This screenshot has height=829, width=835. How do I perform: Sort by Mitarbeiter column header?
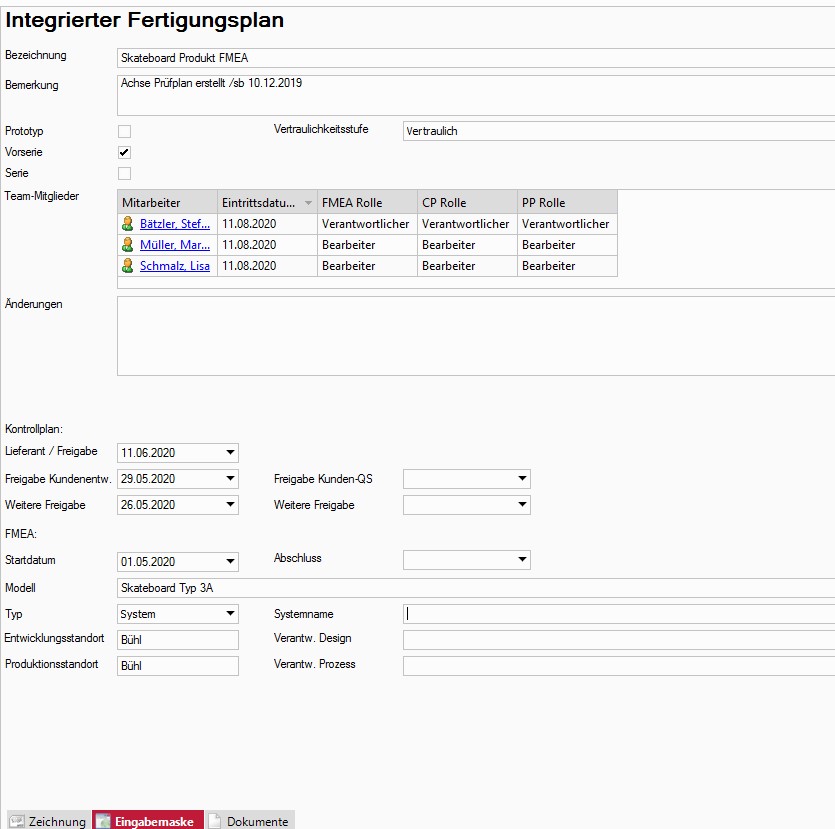[x=167, y=202]
